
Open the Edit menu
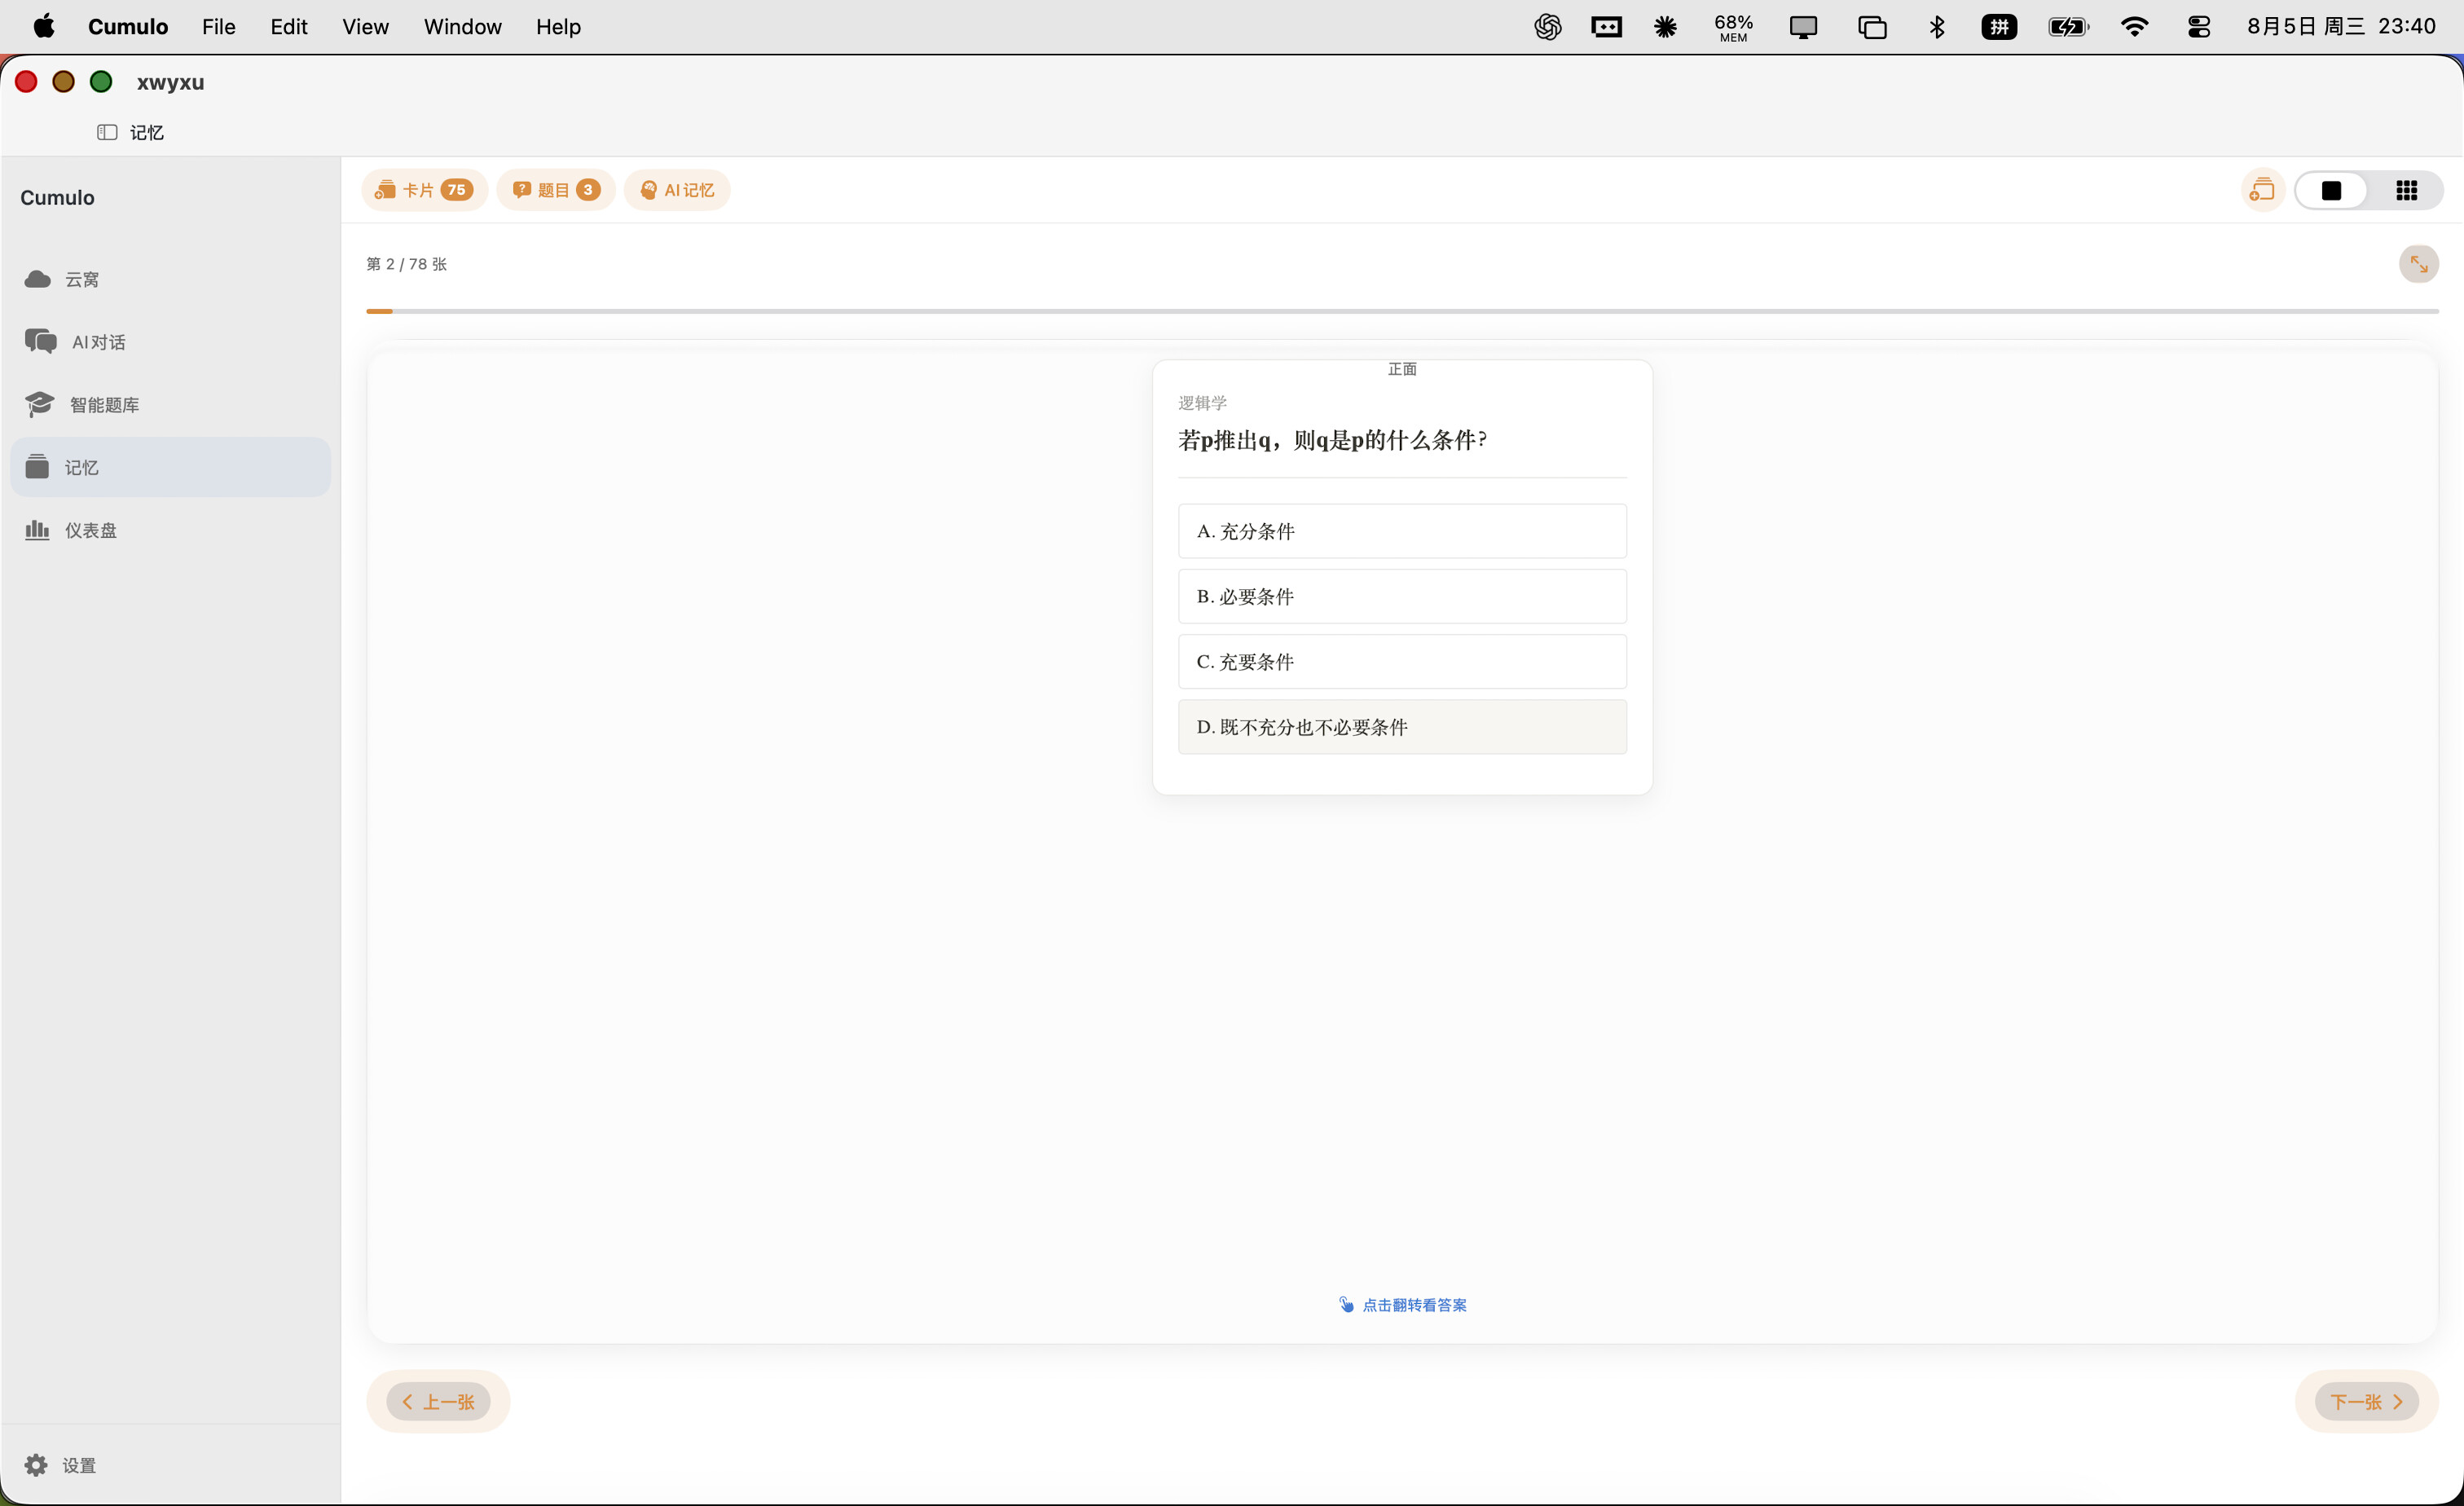(x=288, y=27)
